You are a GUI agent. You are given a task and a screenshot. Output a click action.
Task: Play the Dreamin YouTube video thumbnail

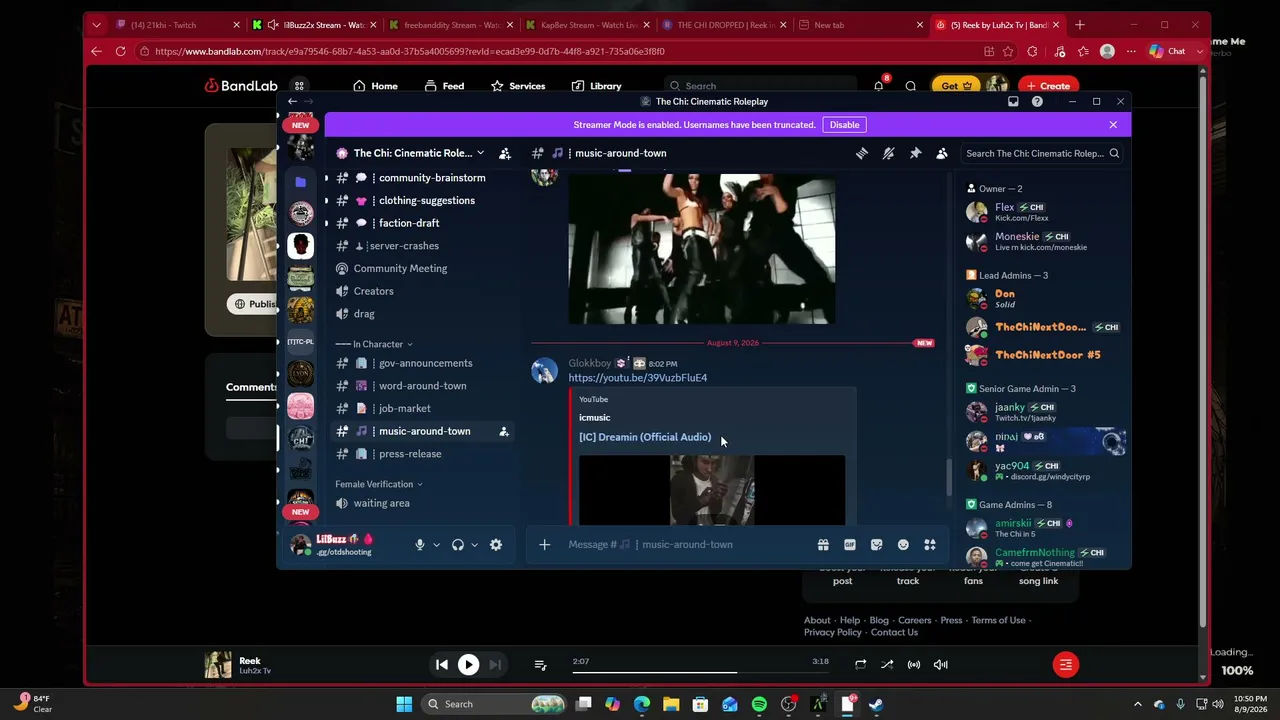(712, 490)
